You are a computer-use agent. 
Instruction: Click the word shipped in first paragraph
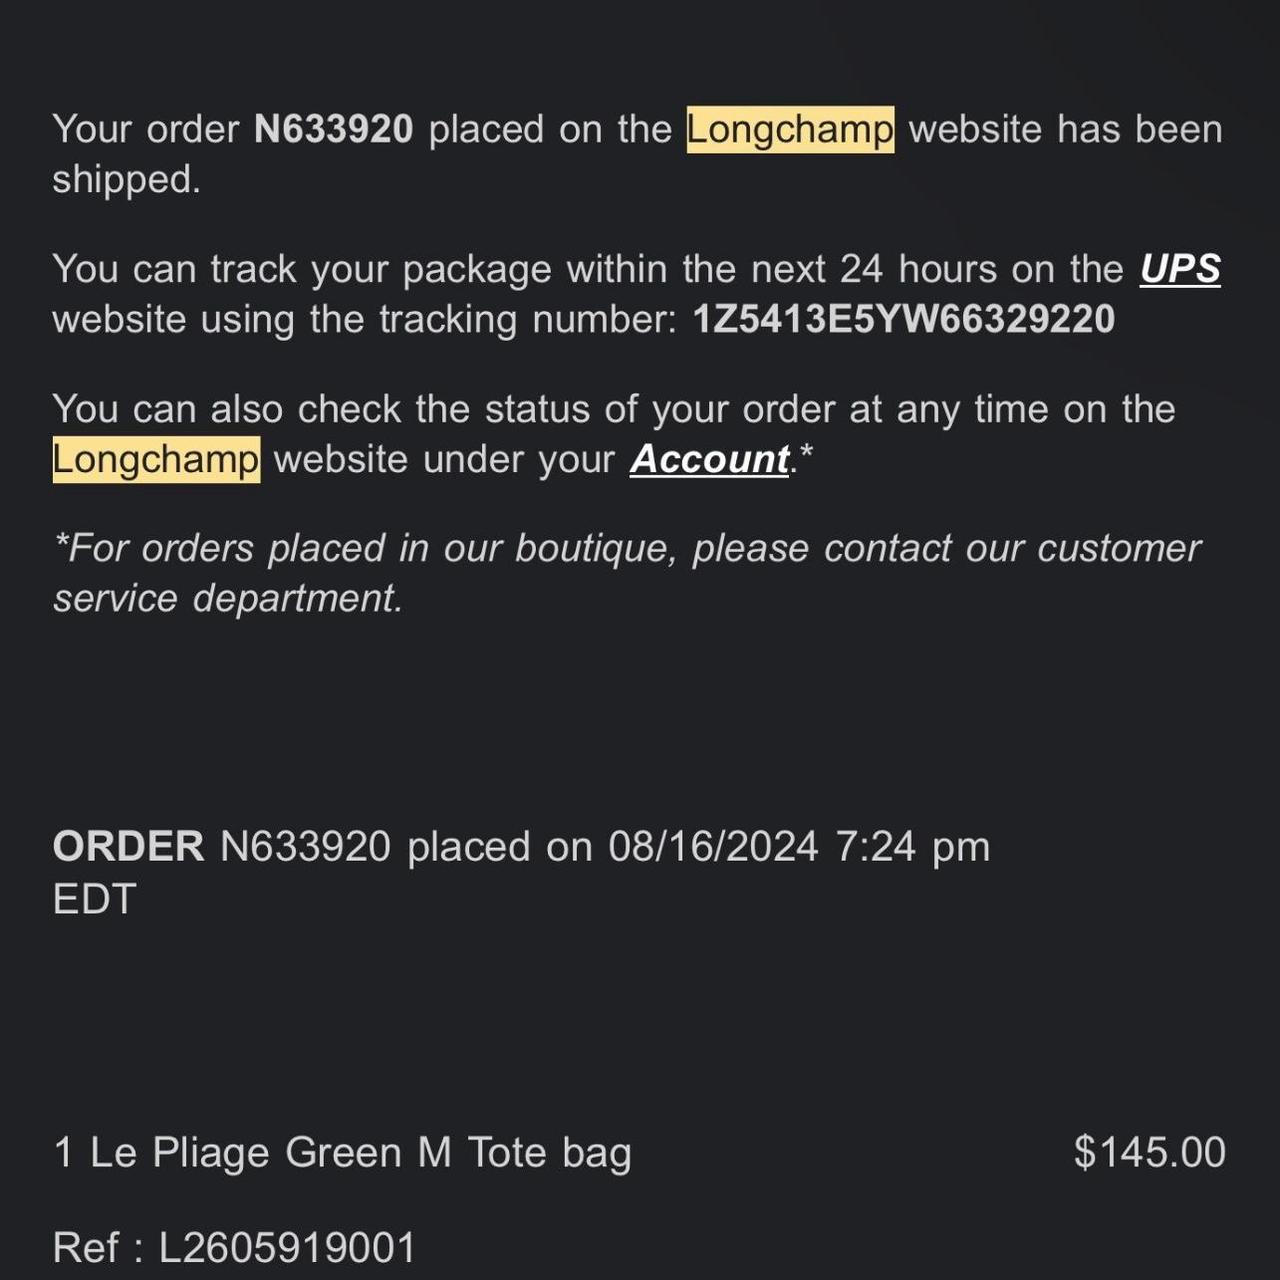pyautogui.click(x=126, y=180)
